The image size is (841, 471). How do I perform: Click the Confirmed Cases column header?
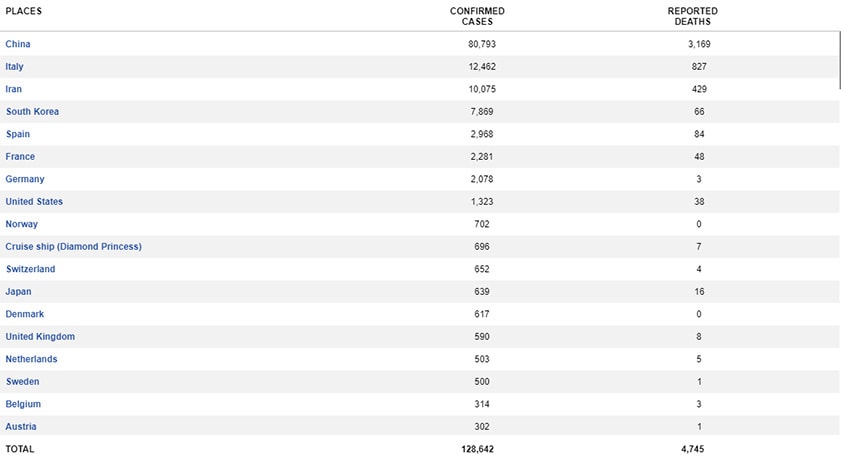tap(477, 16)
